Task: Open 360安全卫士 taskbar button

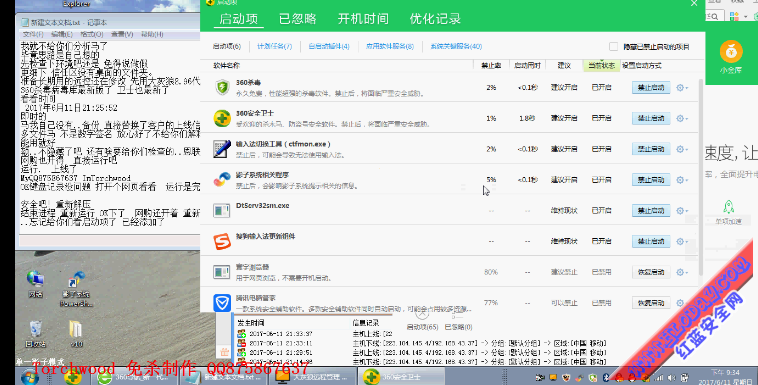Action: coord(401,377)
